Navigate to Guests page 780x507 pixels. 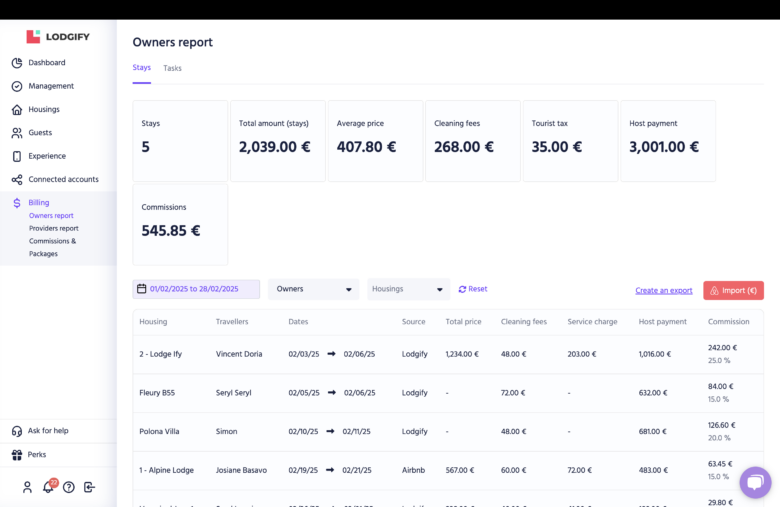click(x=40, y=133)
